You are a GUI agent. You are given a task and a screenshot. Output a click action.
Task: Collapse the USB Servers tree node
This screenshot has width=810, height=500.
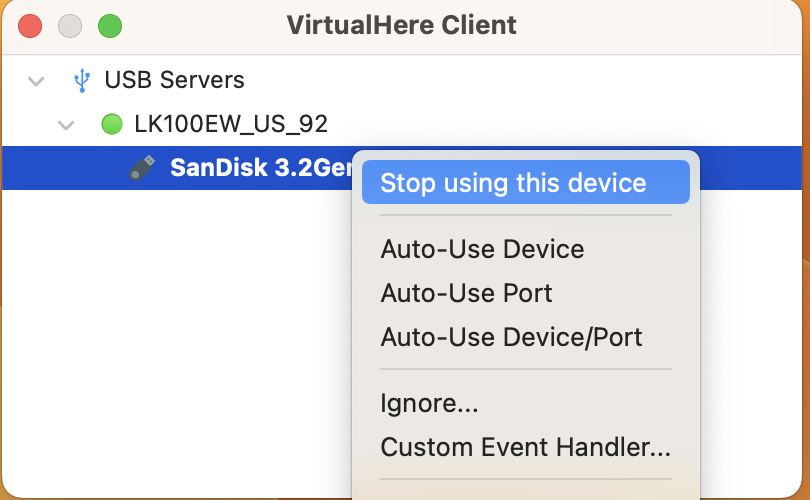(37, 80)
